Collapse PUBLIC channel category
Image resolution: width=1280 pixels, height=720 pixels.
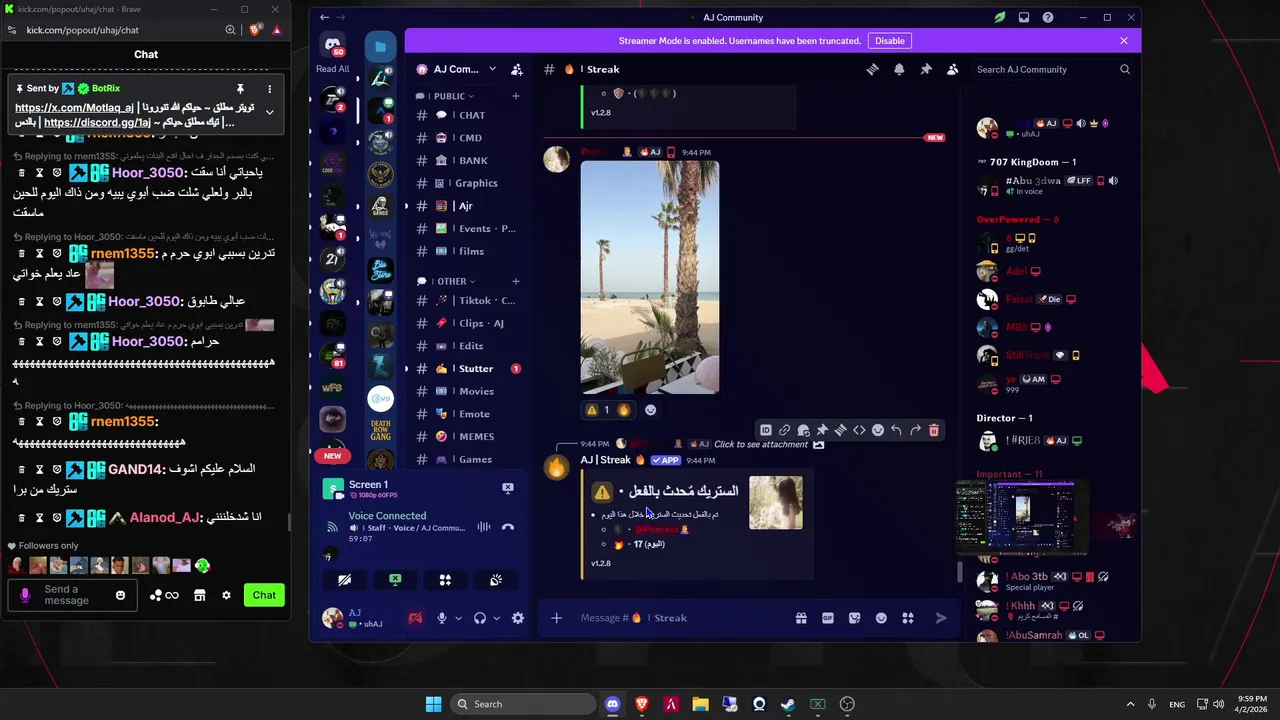coord(448,96)
